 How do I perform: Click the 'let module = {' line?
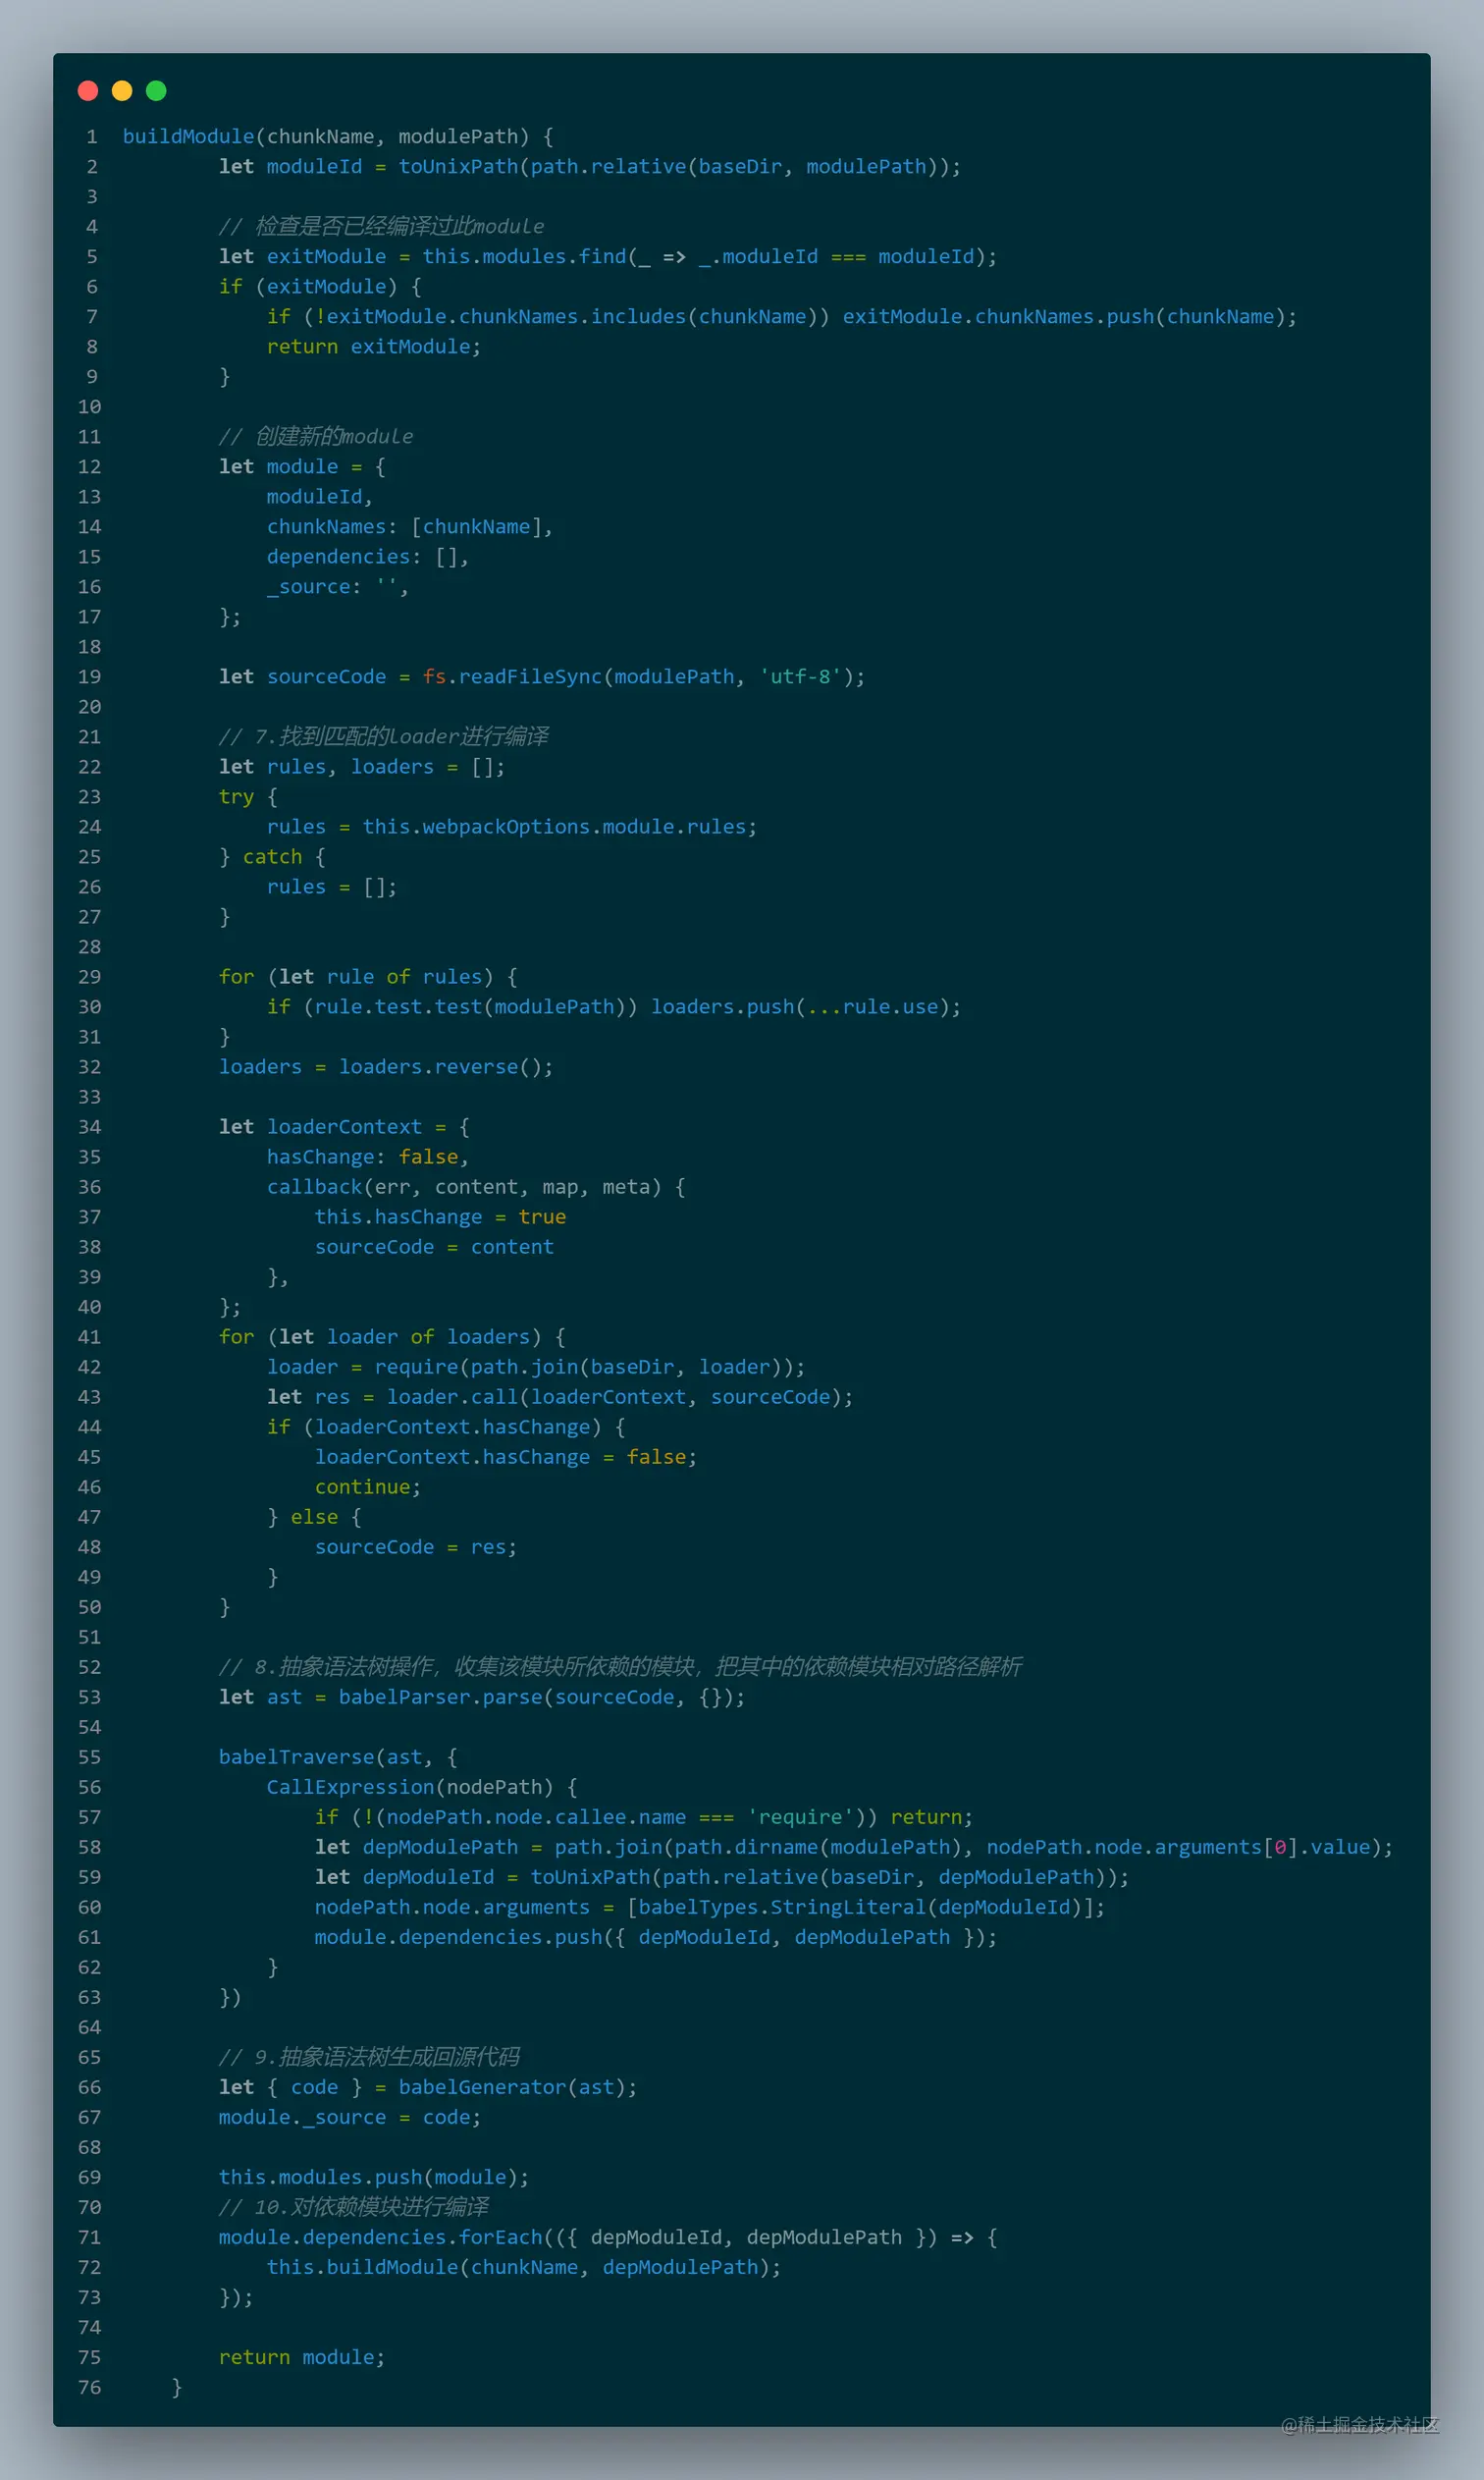(302, 466)
